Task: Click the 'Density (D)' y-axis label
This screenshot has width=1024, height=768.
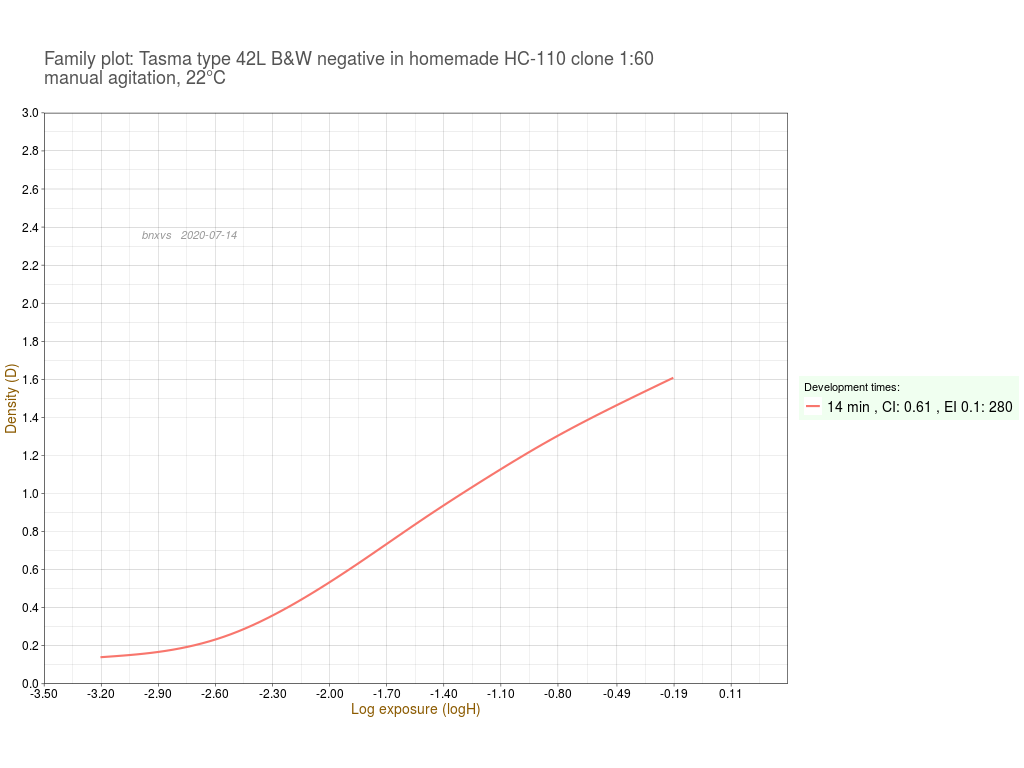Action: click(x=12, y=398)
